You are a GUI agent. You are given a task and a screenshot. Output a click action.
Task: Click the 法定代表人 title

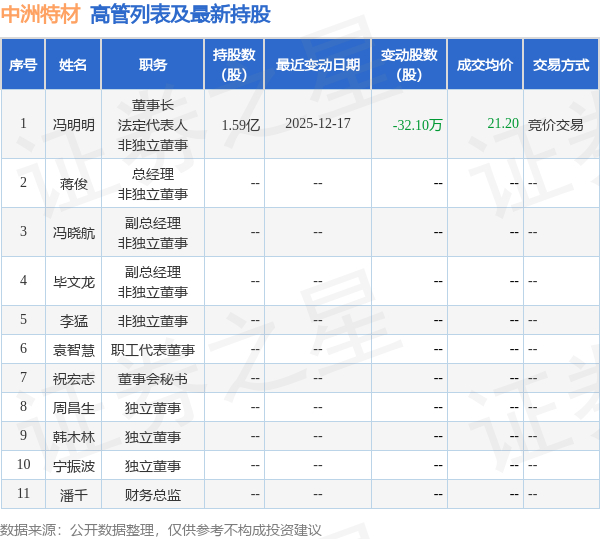pyautogui.click(x=153, y=125)
